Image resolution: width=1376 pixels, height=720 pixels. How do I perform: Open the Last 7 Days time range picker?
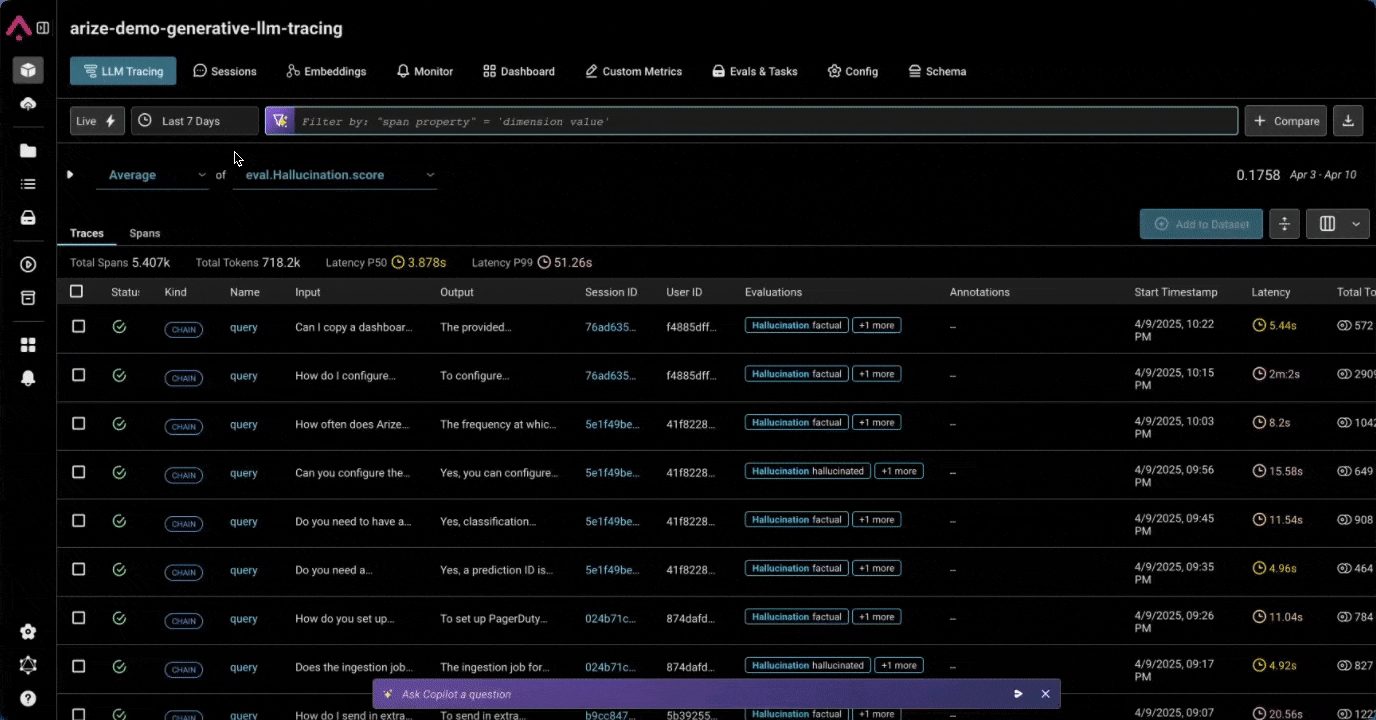click(x=195, y=121)
